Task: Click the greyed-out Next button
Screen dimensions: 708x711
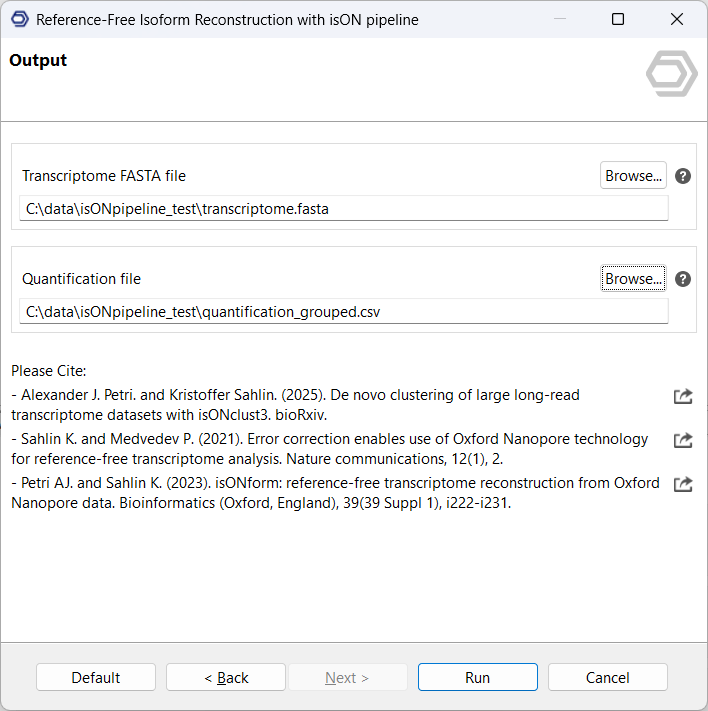Action: [347, 678]
